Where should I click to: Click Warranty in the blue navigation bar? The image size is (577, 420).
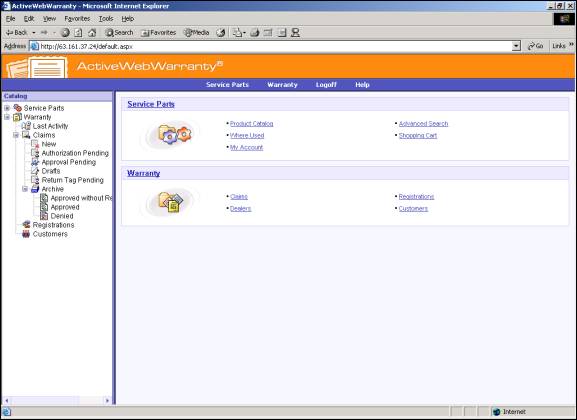[x=282, y=85]
